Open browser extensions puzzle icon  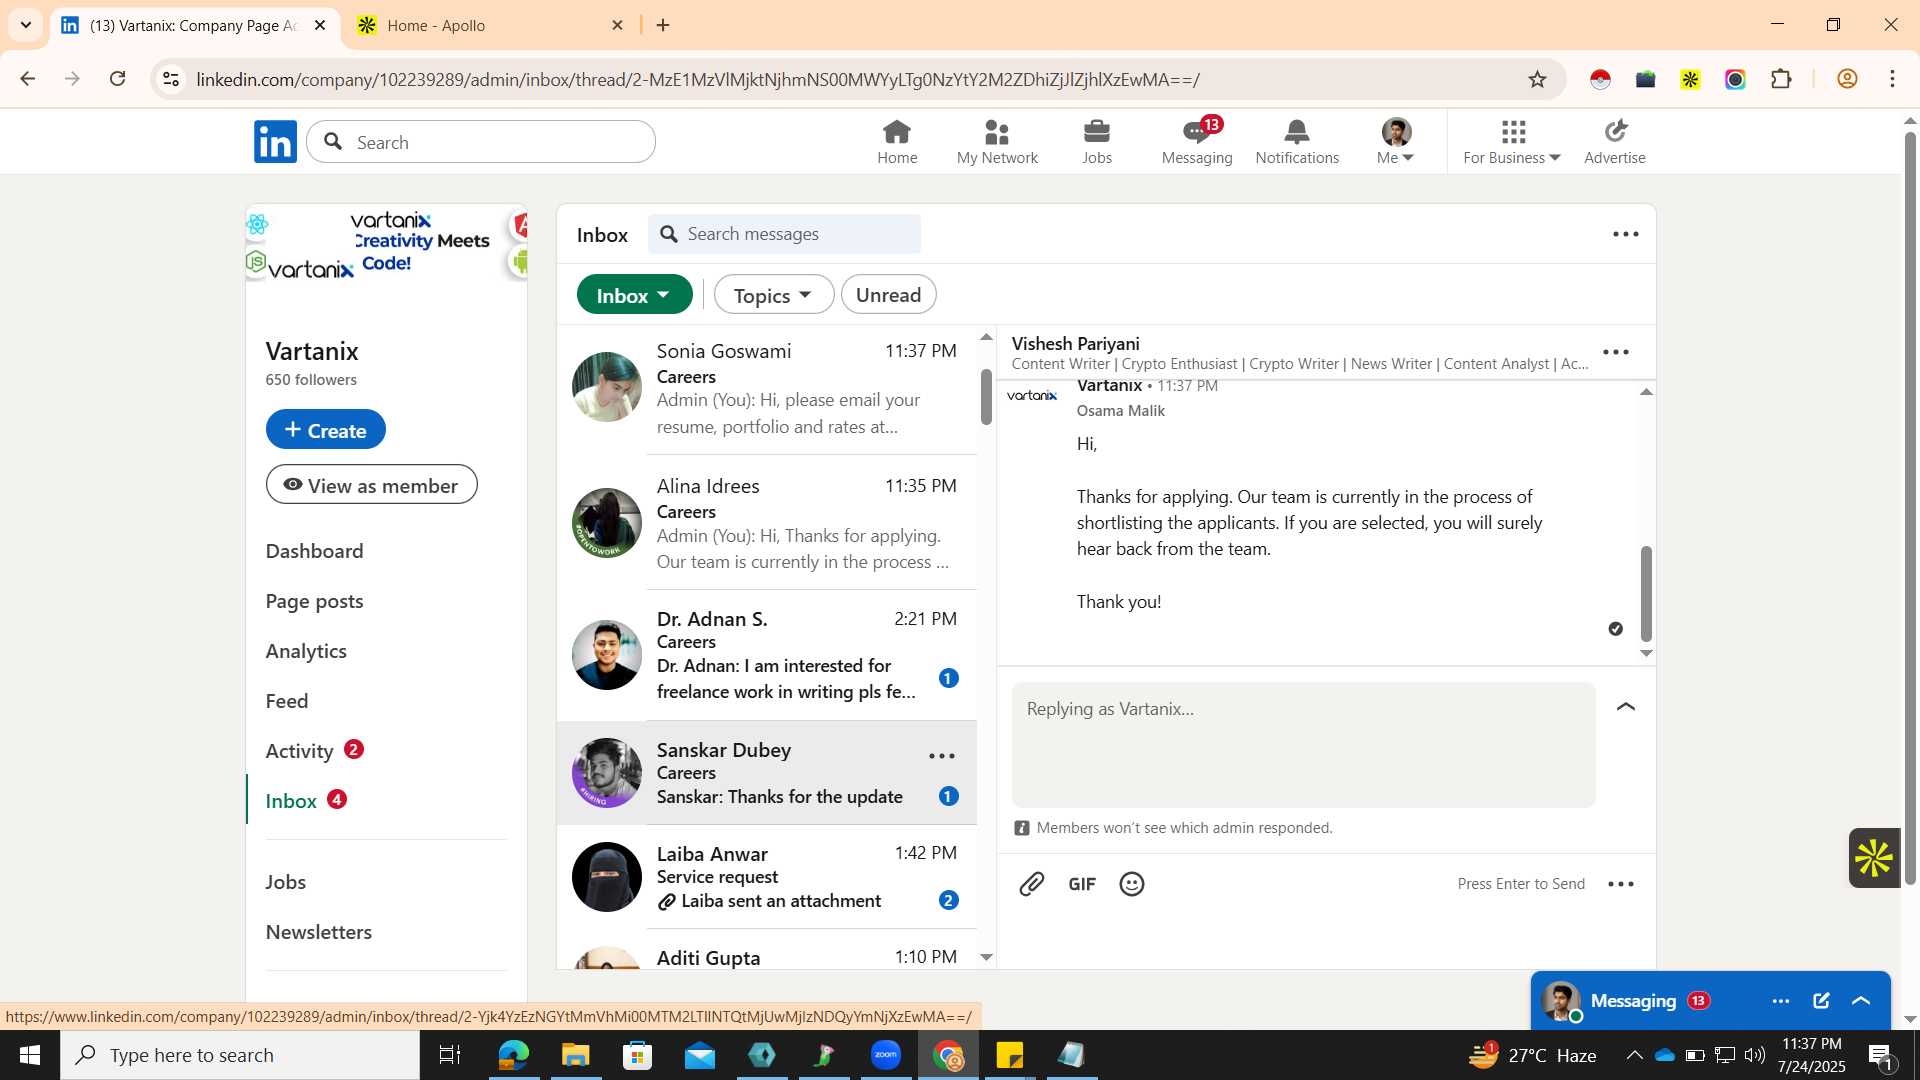[1781, 79]
